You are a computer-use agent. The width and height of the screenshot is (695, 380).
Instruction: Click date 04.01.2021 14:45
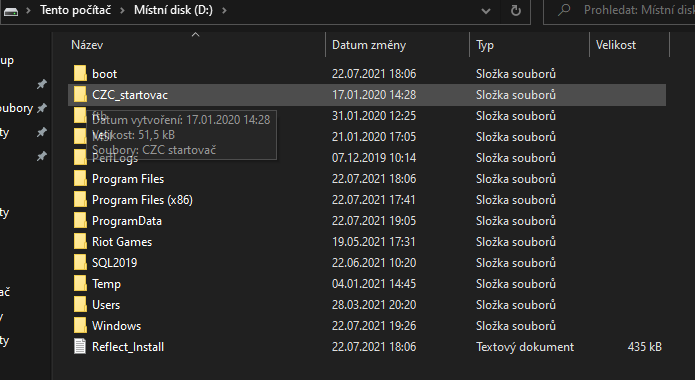pos(374,284)
